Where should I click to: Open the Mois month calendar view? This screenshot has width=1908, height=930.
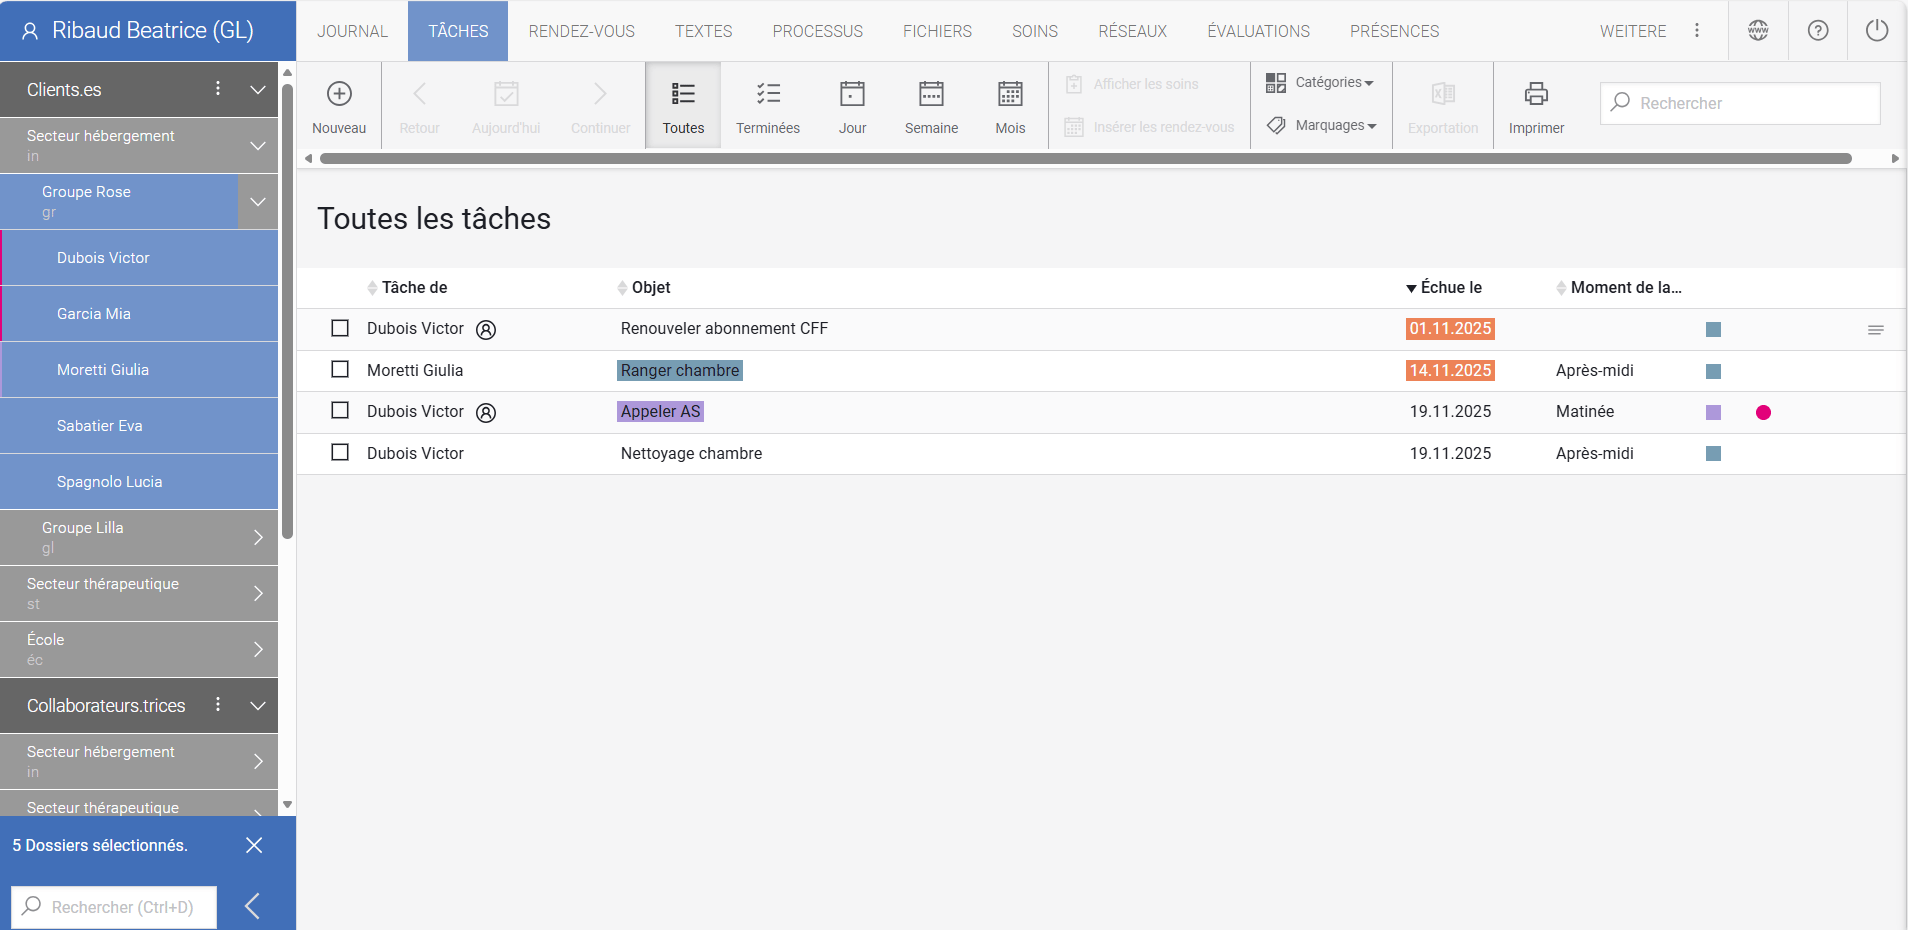[1010, 94]
